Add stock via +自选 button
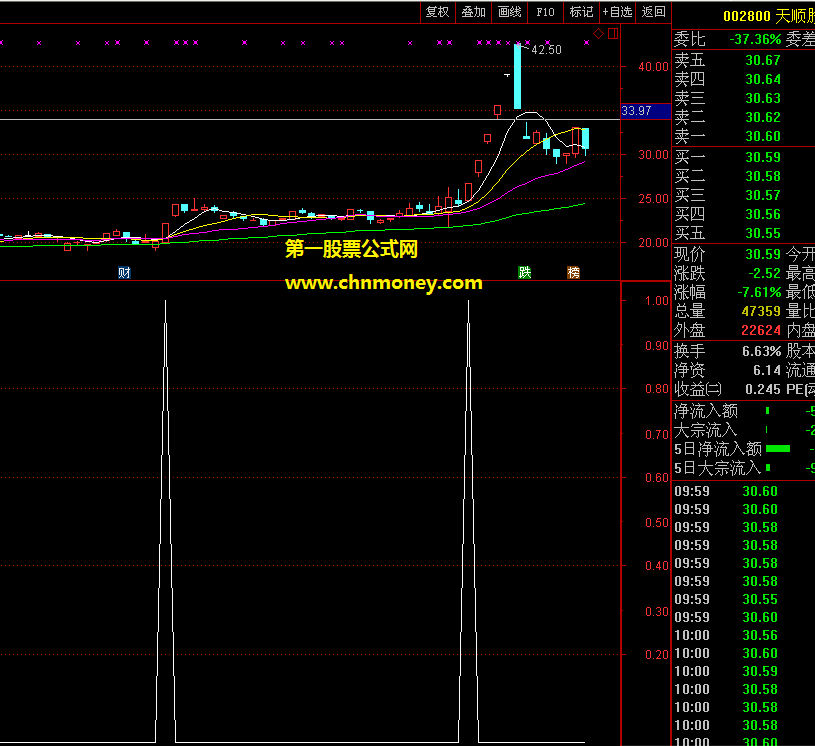The image size is (815, 746). coord(617,12)
